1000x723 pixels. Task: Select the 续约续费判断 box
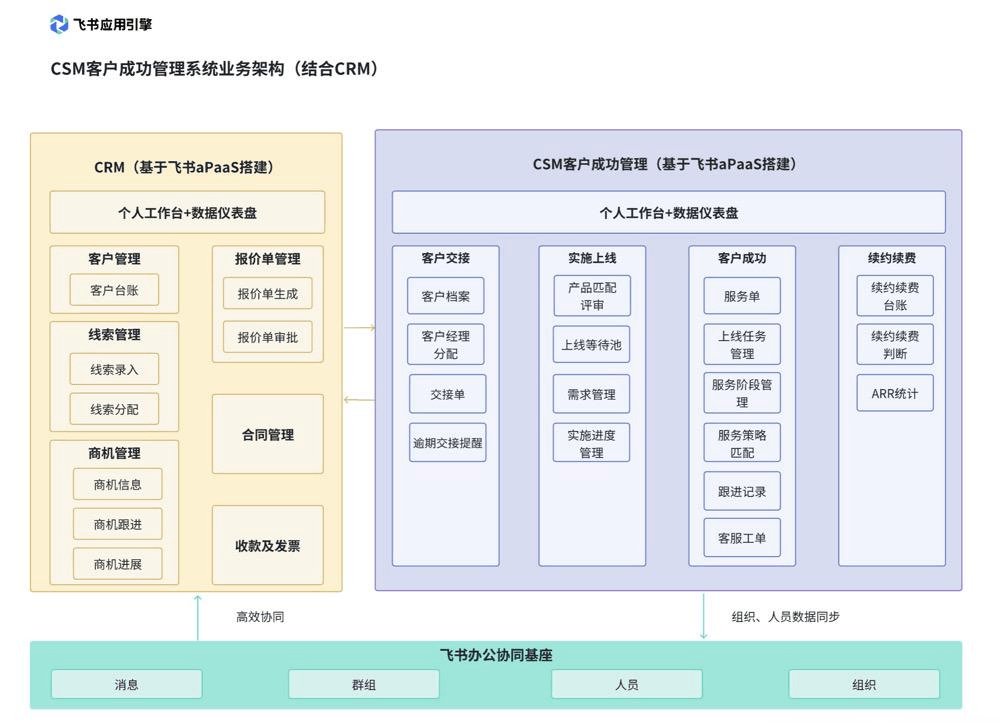(x=895, y=344)
